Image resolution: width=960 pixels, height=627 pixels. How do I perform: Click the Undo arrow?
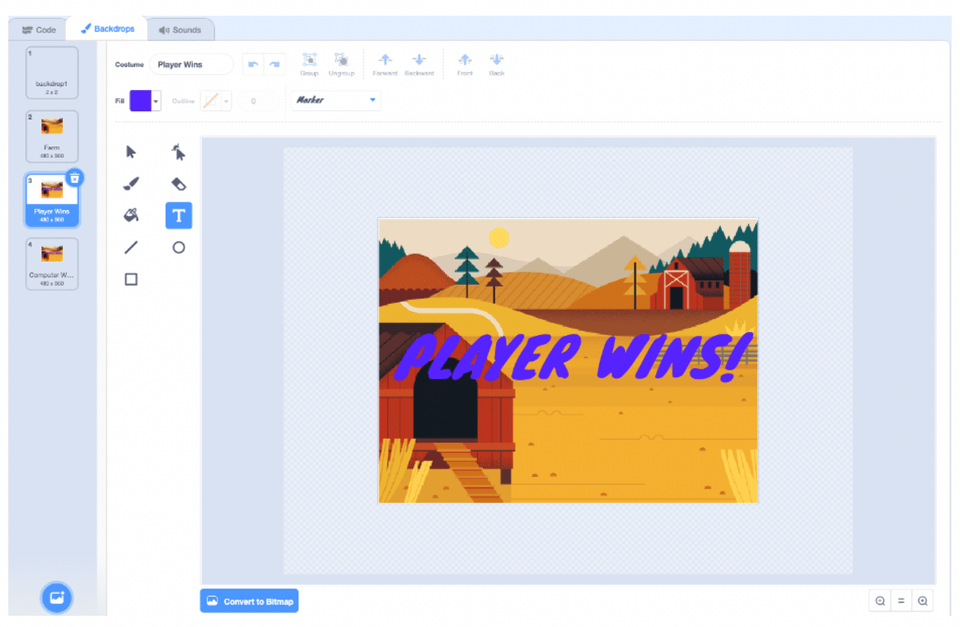point(253,64)
